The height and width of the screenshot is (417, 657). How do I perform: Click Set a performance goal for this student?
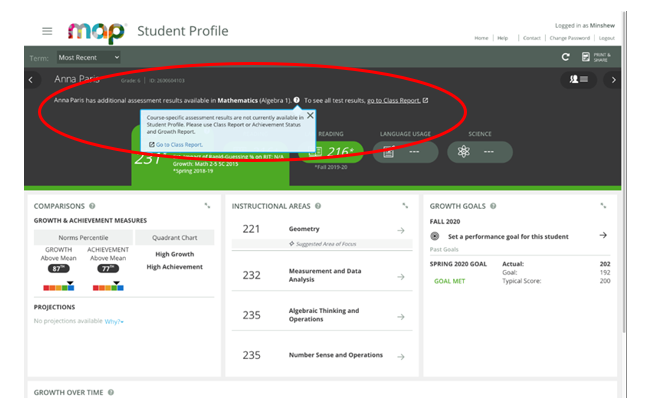pos(518,235)
